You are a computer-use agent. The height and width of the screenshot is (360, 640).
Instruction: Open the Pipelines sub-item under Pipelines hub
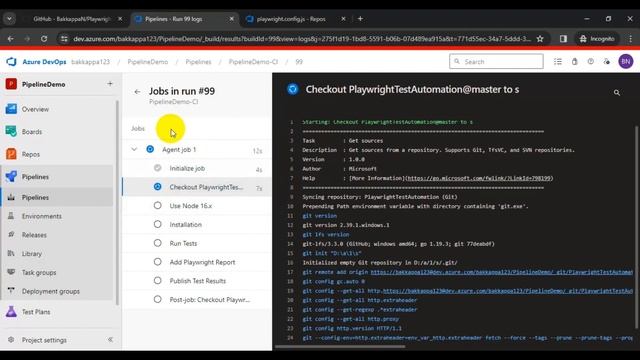(x=35, y=197)
